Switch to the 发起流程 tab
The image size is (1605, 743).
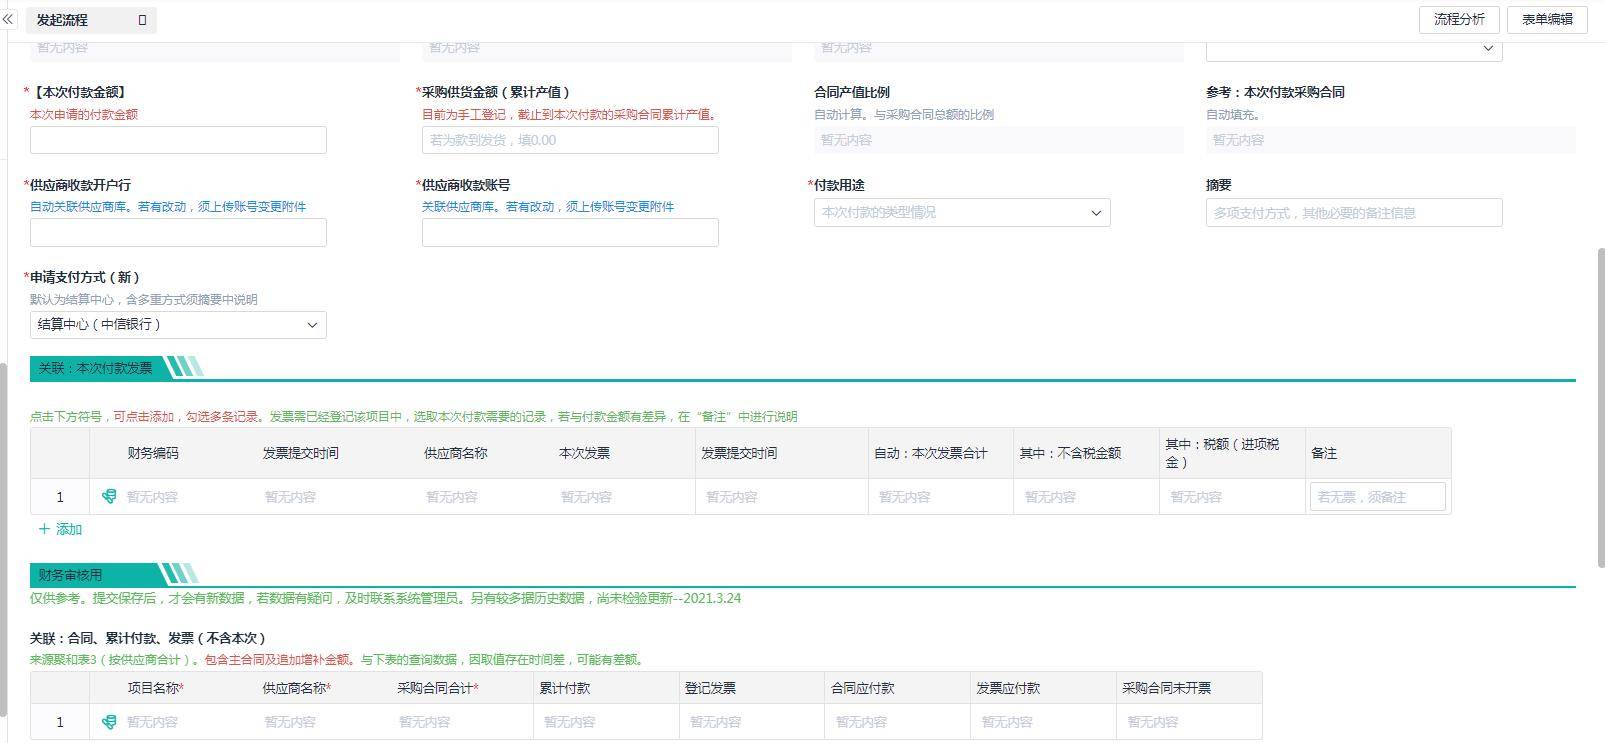tap(63, 20)
